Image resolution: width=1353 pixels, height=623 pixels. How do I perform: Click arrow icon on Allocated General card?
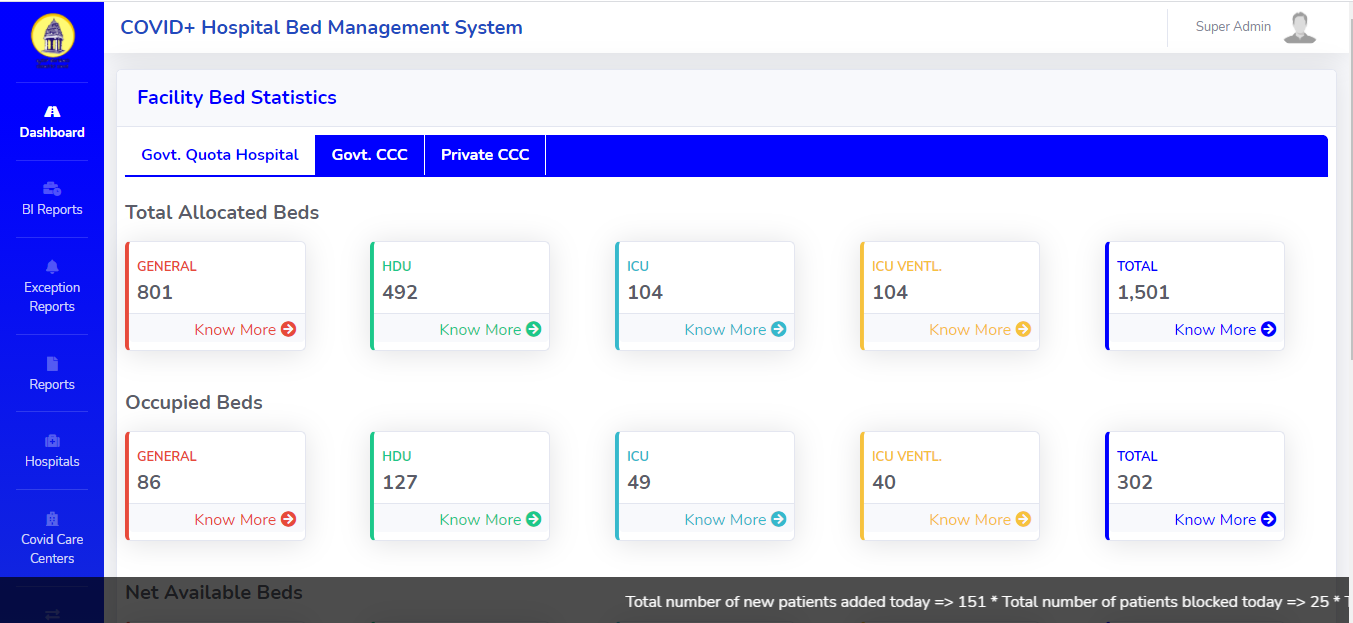point(288,329)
